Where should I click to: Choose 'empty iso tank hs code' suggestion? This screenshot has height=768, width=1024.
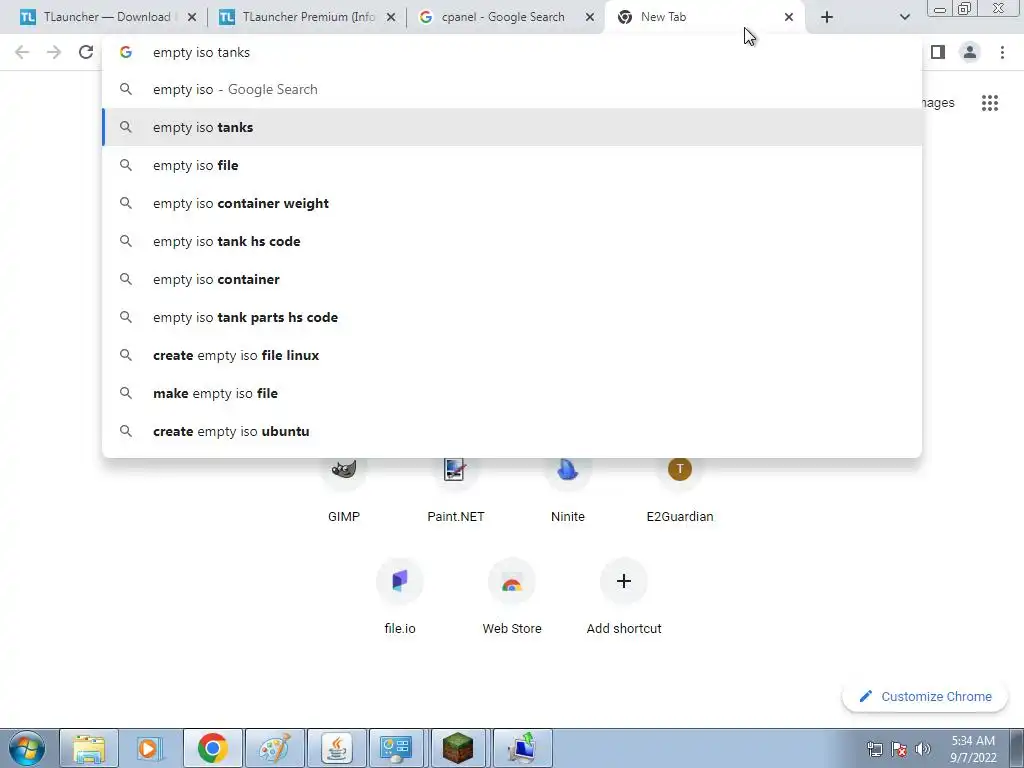pos(512,241)
